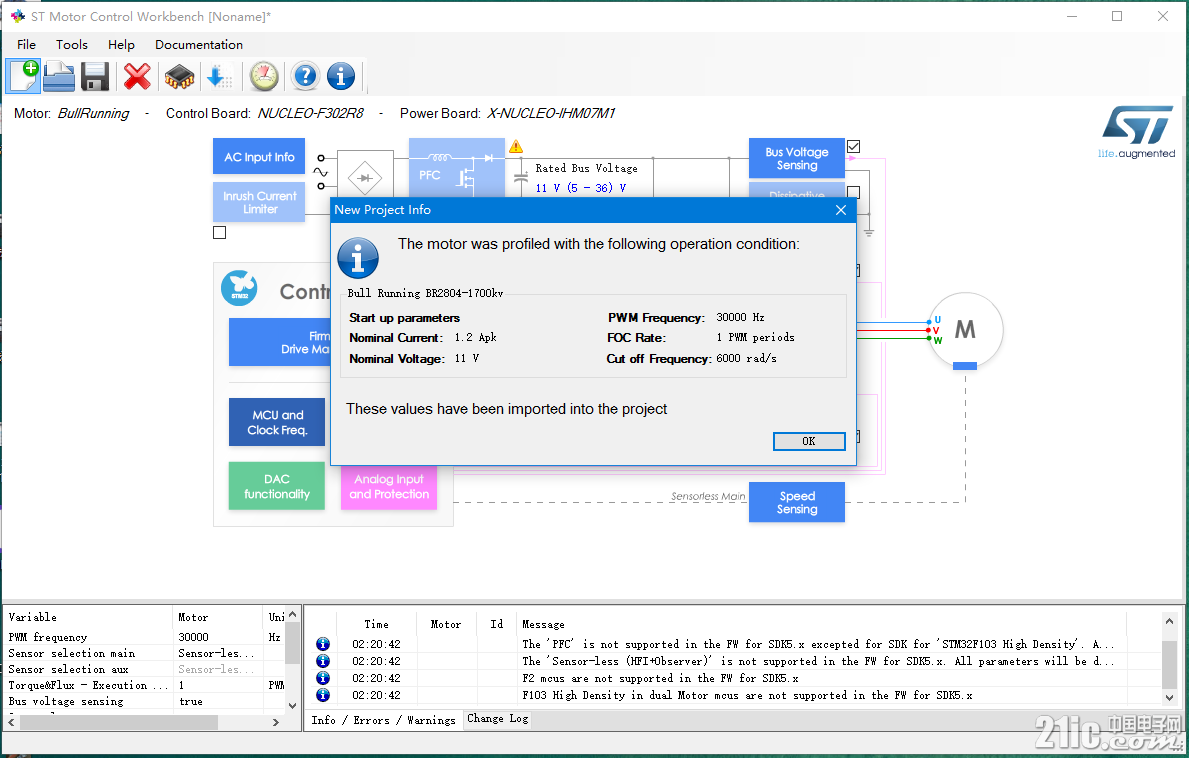Open Documentation menu
Viewport: 1189px width, 758px height.
(199, 45)
